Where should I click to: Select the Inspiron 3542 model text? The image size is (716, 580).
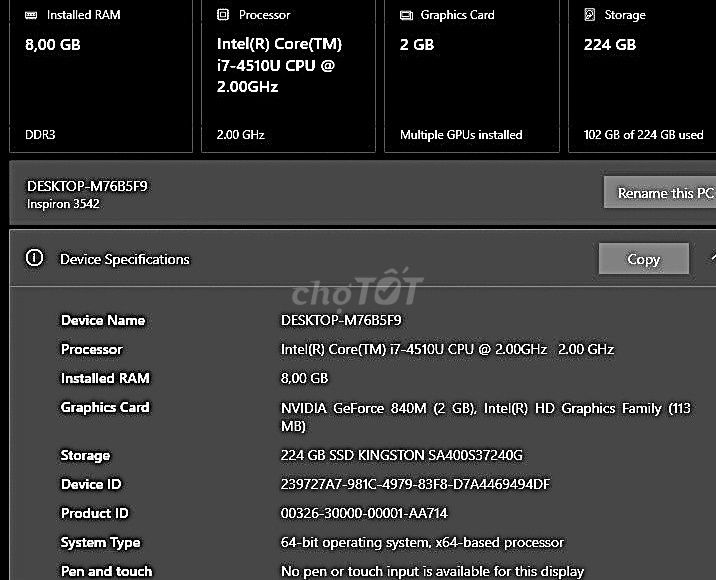[63, 204]
